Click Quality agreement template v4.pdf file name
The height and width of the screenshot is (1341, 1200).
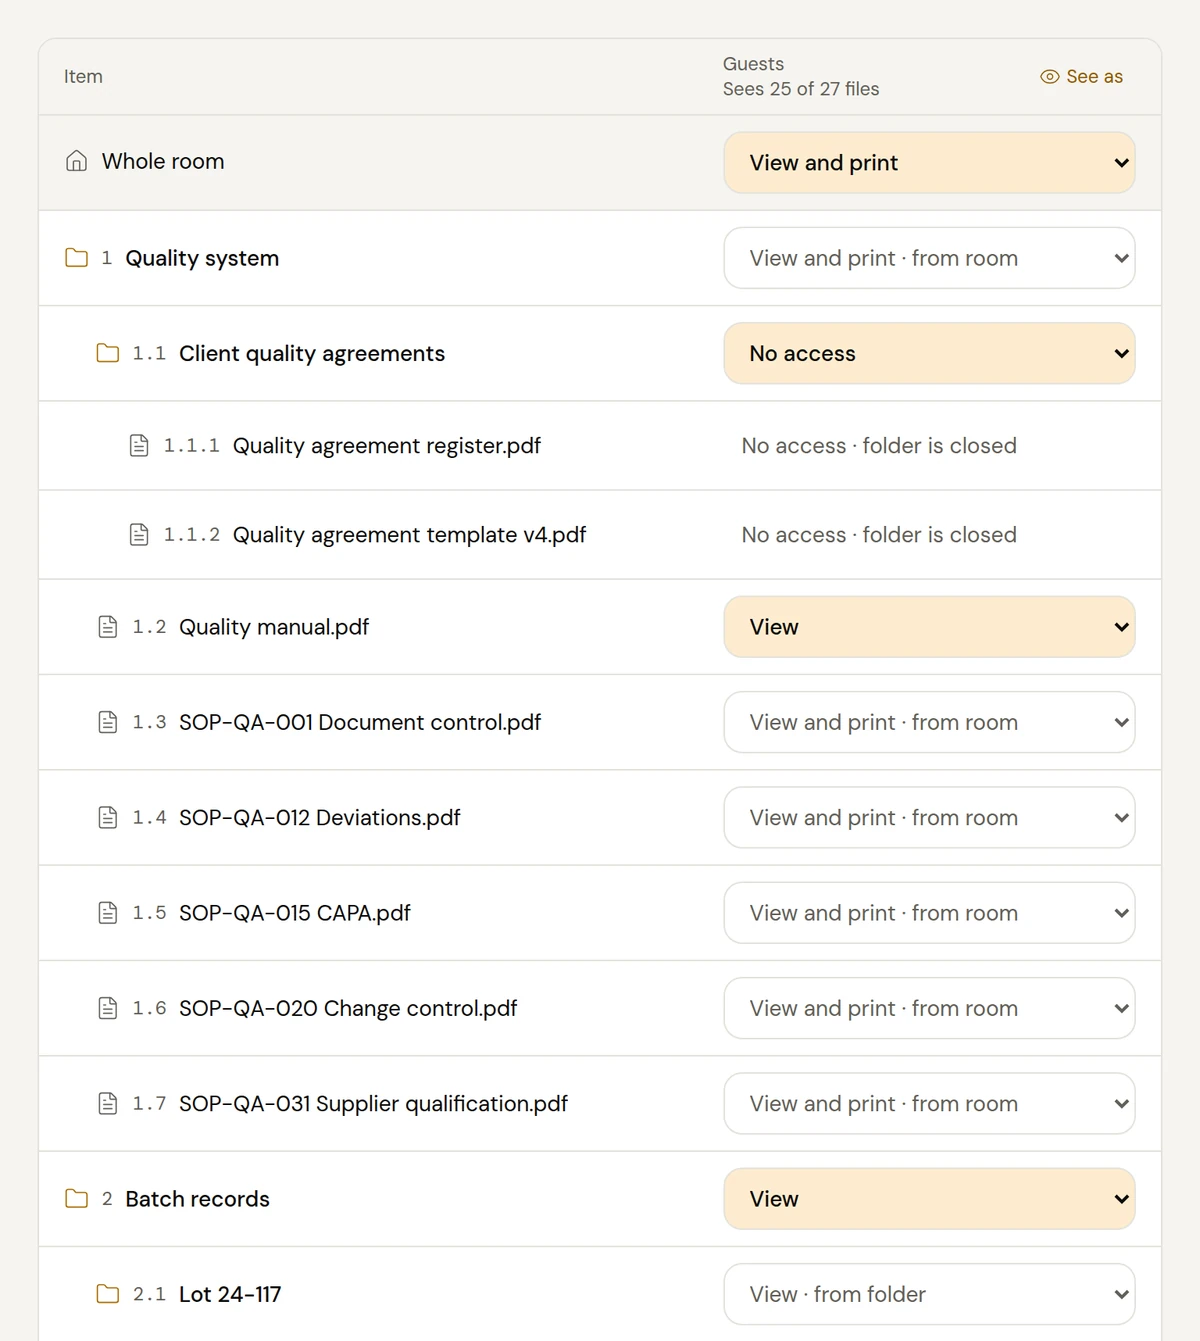[409, 535]
